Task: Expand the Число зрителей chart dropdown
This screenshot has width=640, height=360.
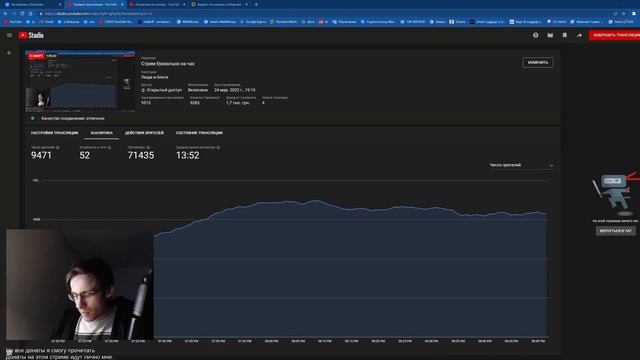Action: pyautogui.click(x=521, y=165)
